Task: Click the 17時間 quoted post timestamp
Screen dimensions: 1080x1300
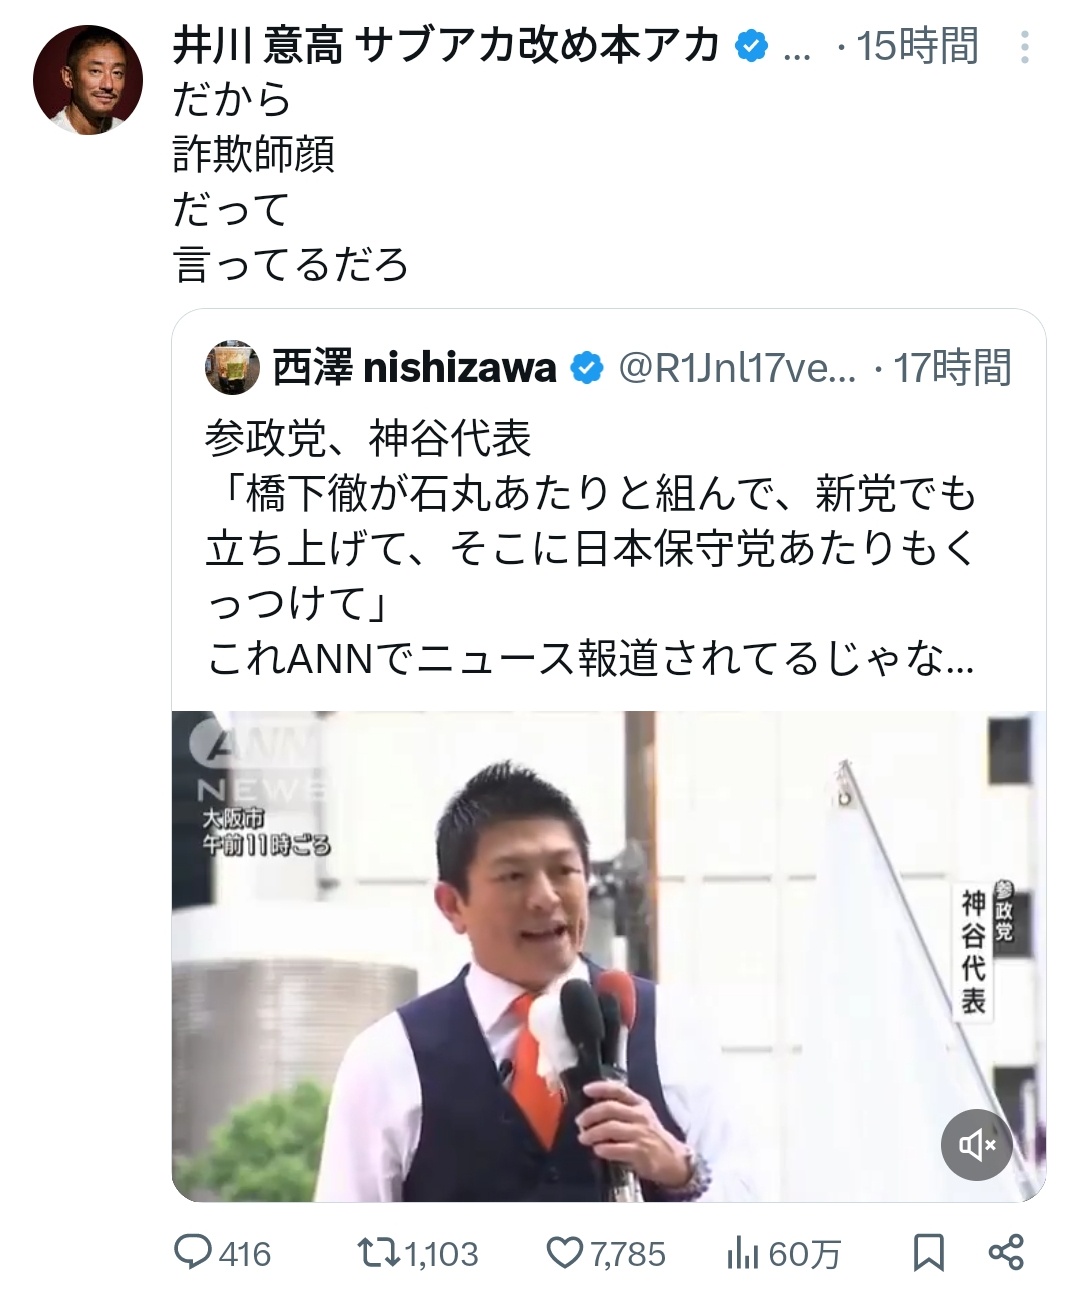Action: 952,368
